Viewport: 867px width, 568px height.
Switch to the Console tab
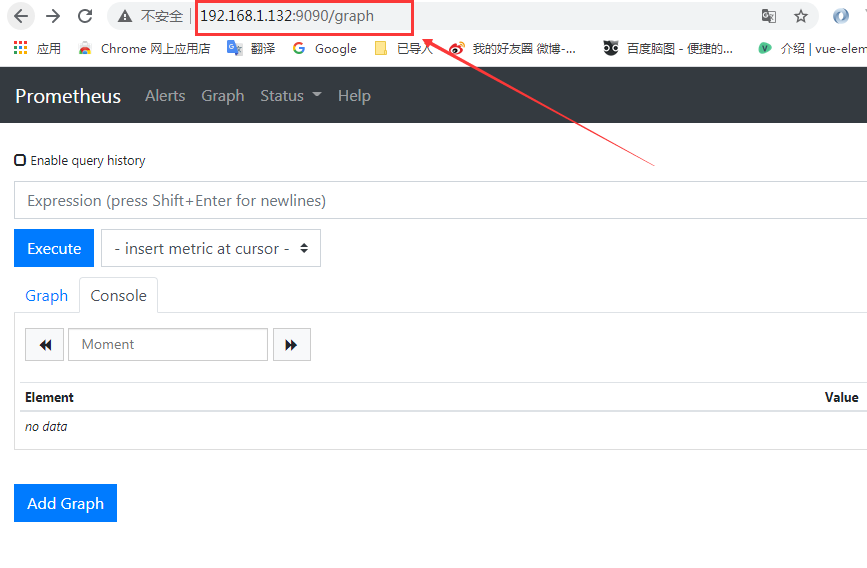pyautogui.click(x=118, y=295)
